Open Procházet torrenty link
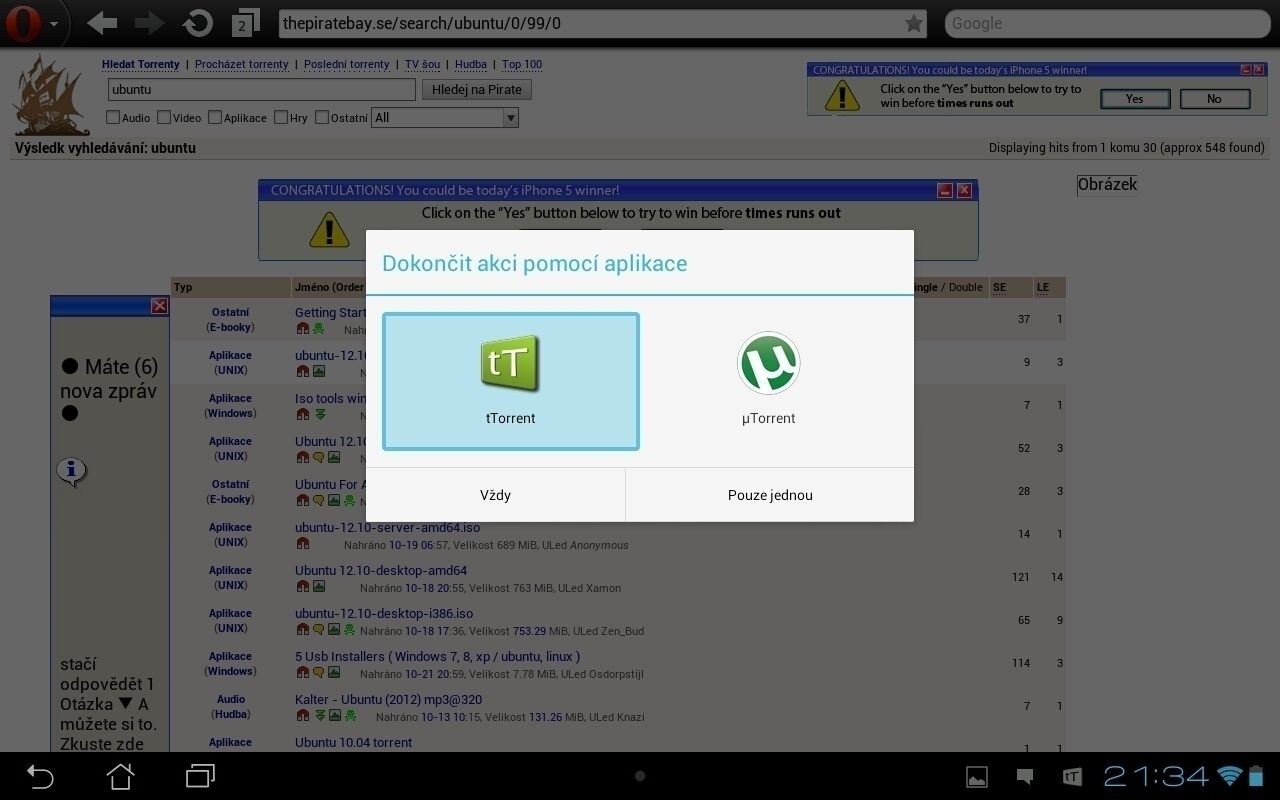This screenshot has width=1280, height=800. [242, 64]
